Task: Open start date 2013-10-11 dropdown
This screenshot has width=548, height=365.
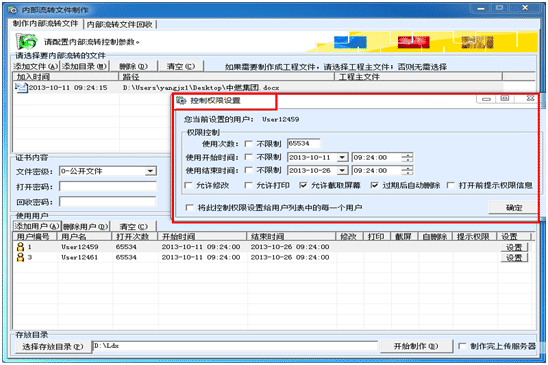Action: (342, 158)
